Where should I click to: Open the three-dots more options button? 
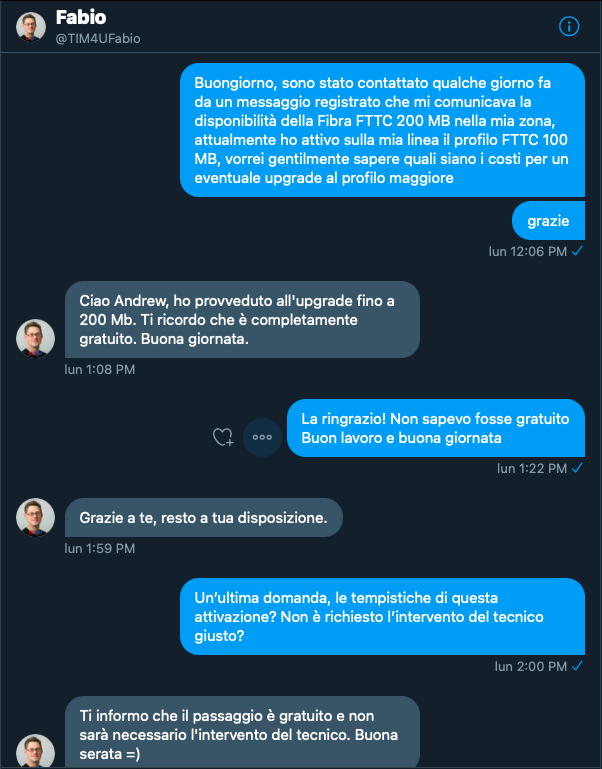tap(262, 437)
